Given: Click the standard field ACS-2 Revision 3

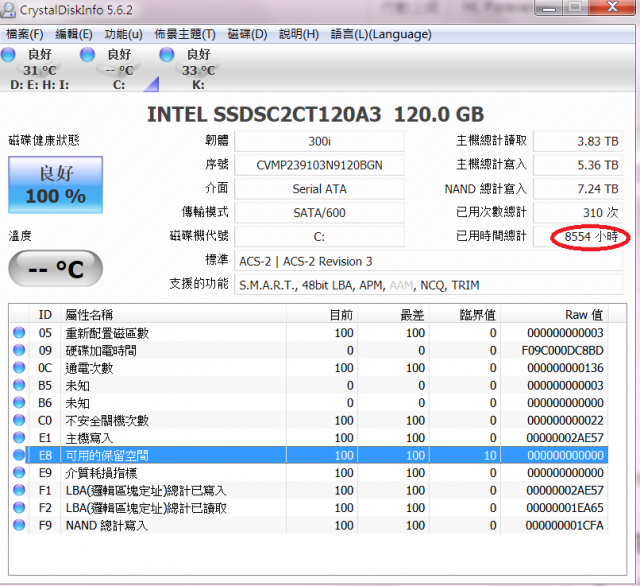Looking at the screenshot, I should [429, 261].
